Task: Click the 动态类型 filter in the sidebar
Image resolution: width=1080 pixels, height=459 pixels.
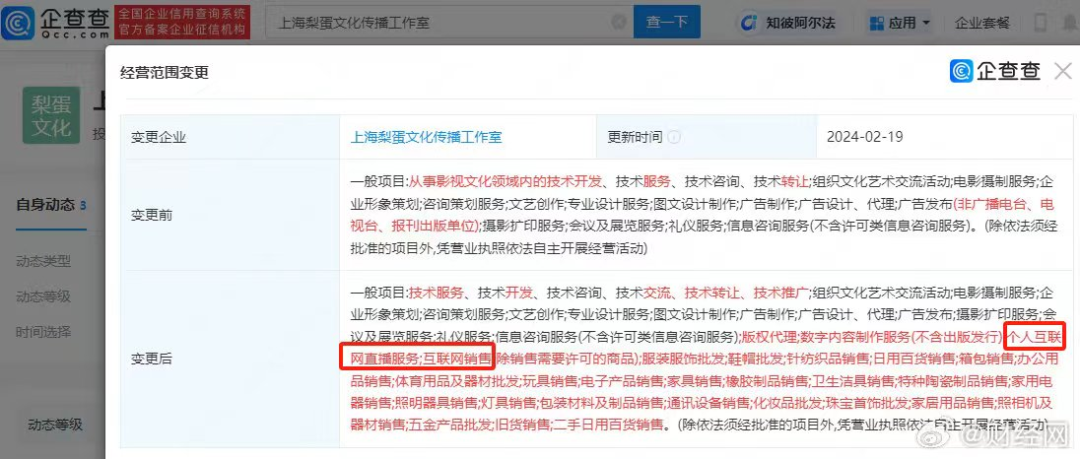Action: [x=43, y=261]
